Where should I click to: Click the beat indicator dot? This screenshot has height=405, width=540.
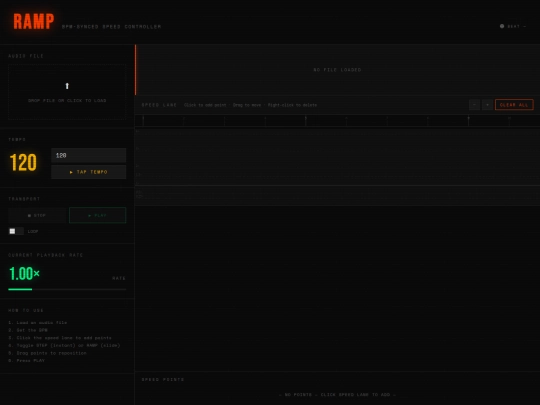coord(502,26)
